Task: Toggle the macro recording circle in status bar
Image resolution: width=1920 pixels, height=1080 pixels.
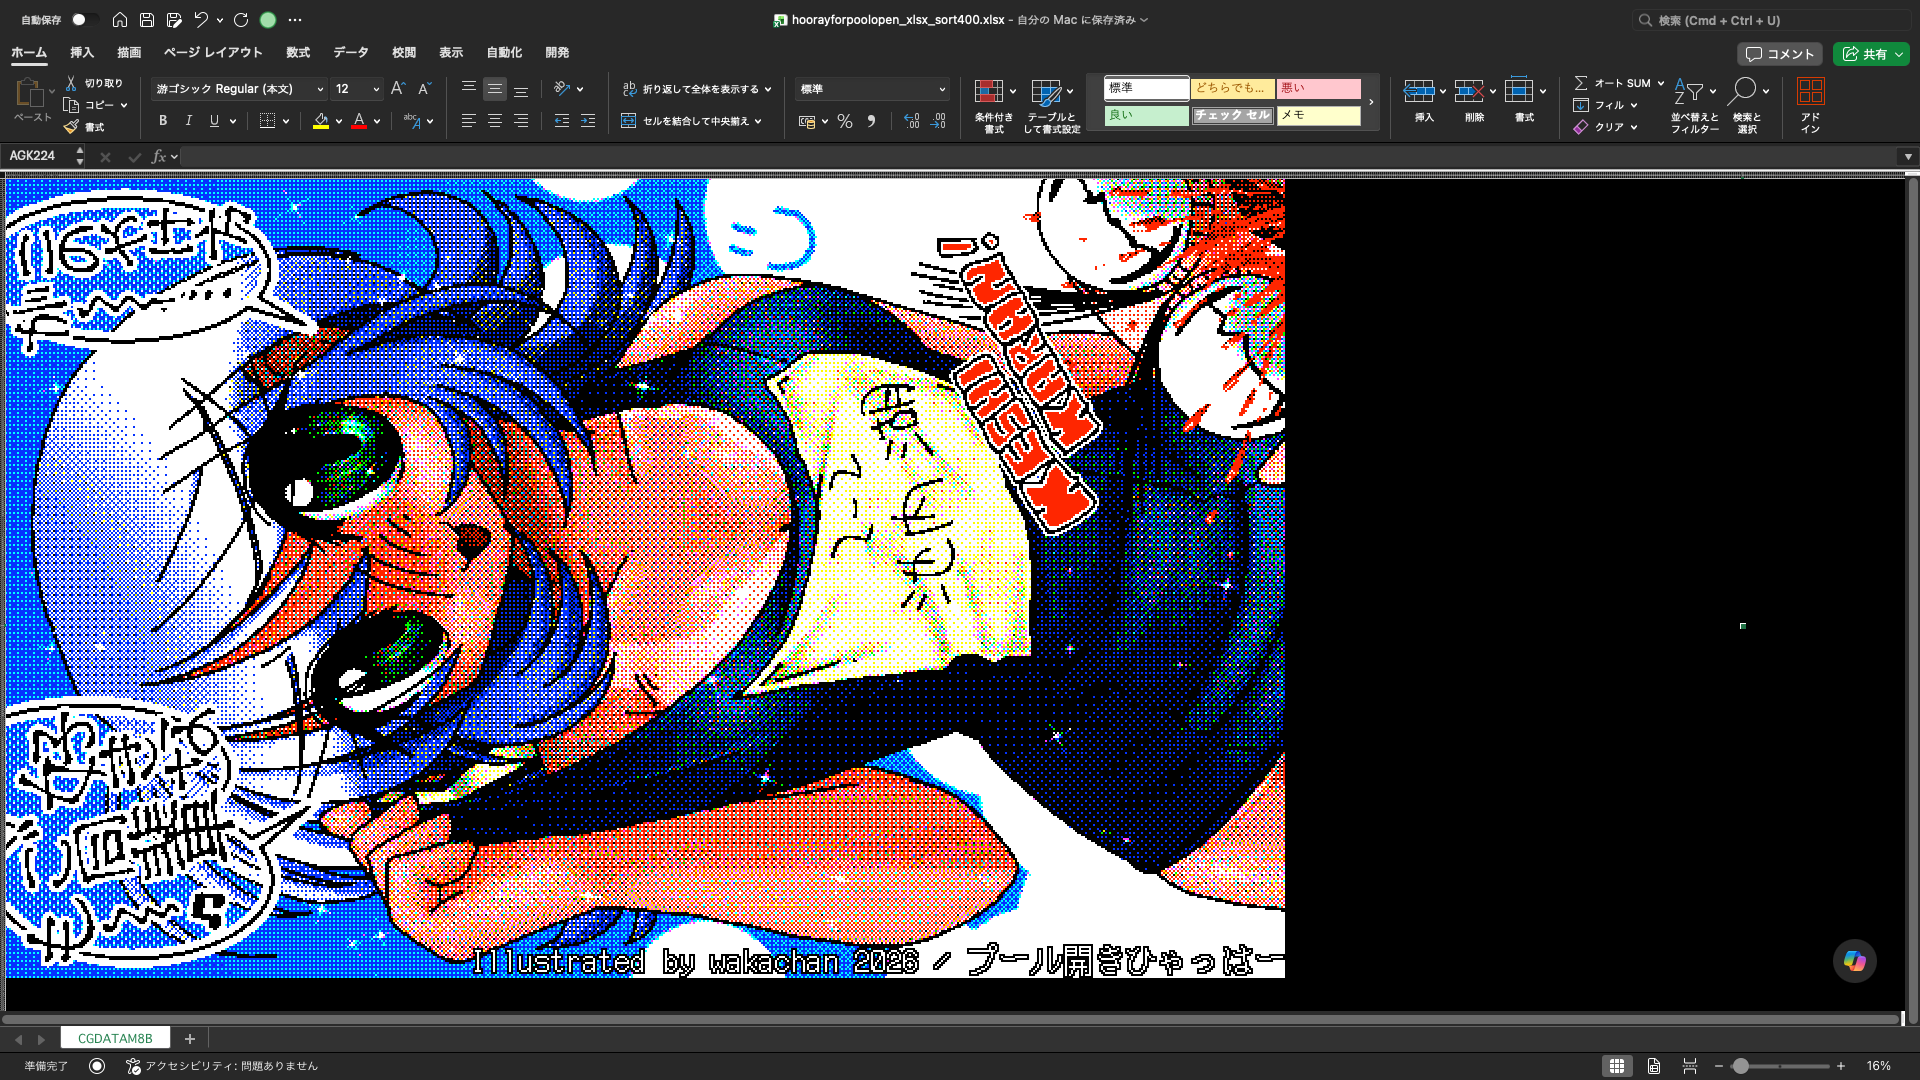Action: (x=97, y=1066)
